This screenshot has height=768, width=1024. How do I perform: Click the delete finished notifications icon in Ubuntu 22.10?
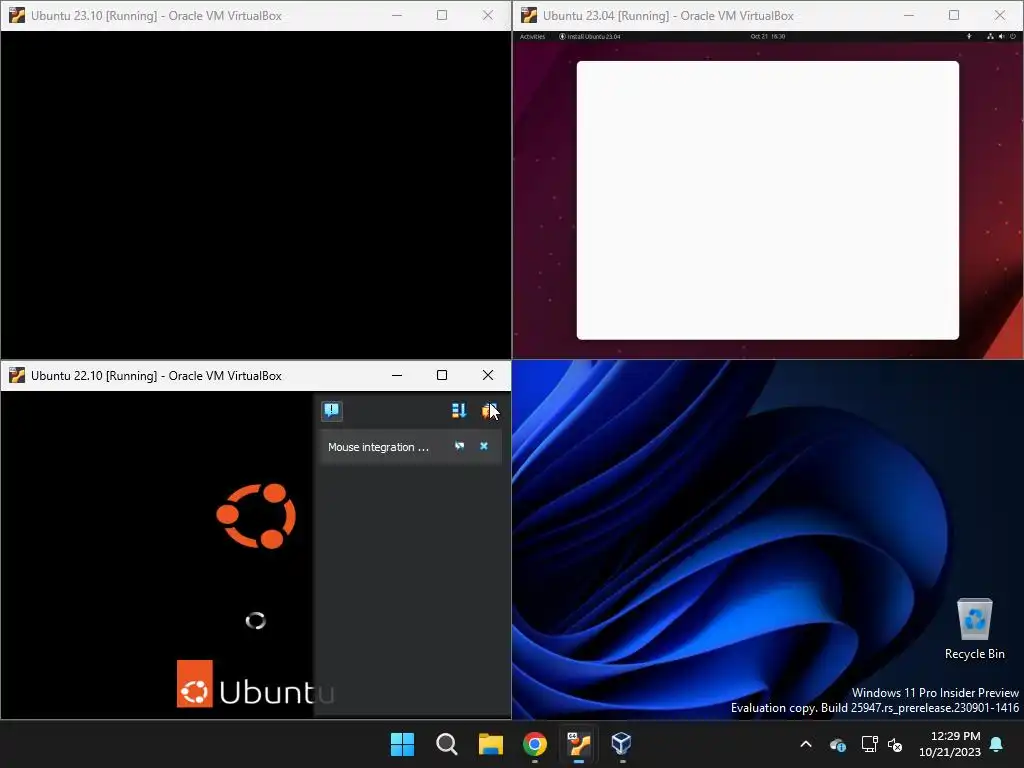click(490, 410)
